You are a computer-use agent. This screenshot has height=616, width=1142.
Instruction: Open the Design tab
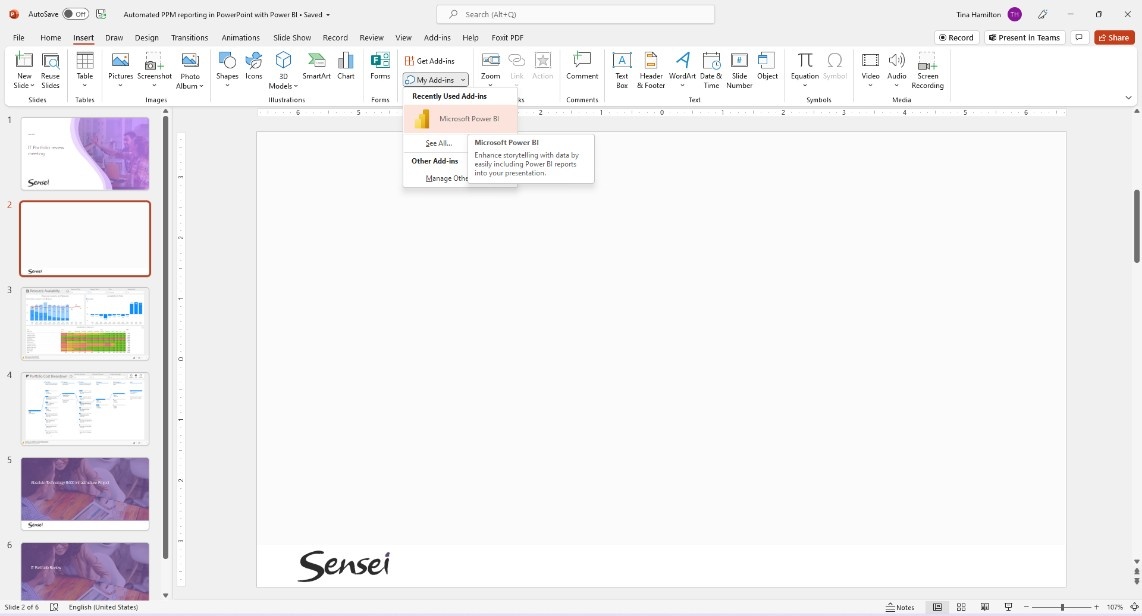[146, 38]
